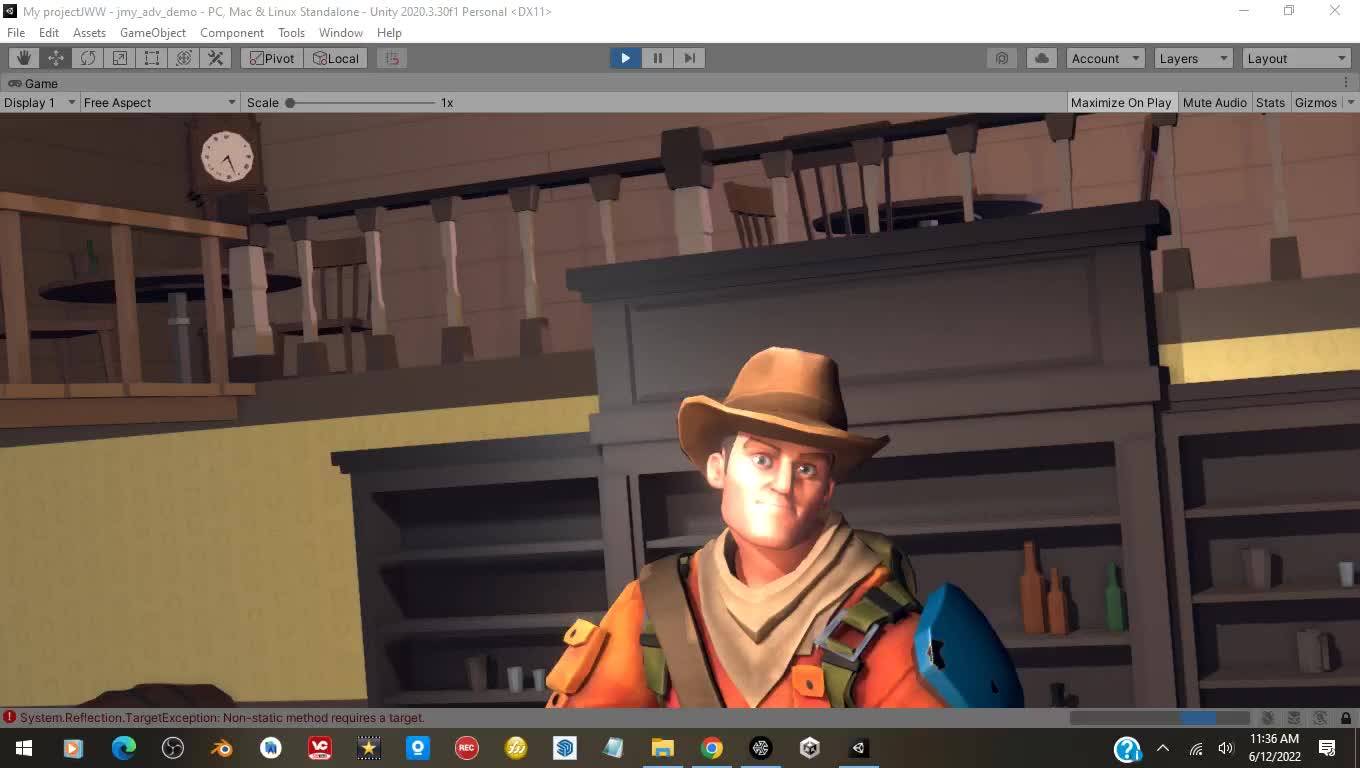Open the Tools menu
The width and height of the screenshot is (1360, 768).
point(291,32)
